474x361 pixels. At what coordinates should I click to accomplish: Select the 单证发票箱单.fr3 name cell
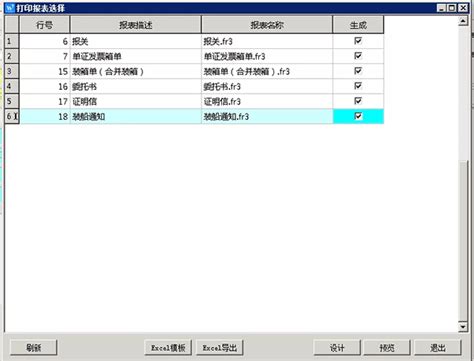coord(267,56)
